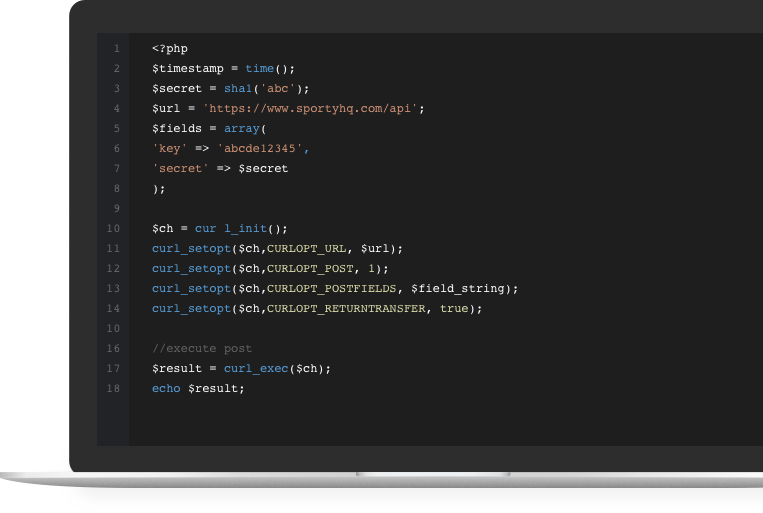763x513 pixels.
Task: Place cursor on the <?php opening tag
Action: [x=169, y=48]
